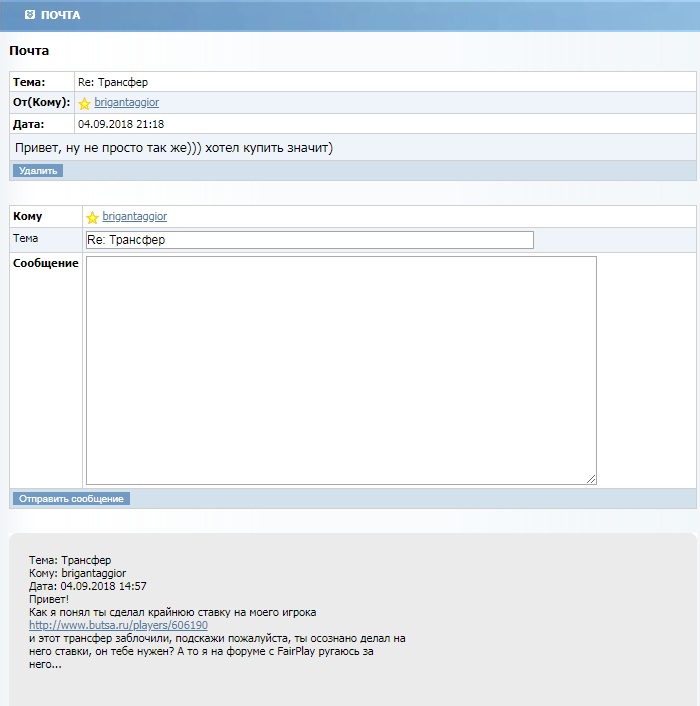Open recipient brigantaggior link in Кому row
The image size is (700, 706).
134,216
